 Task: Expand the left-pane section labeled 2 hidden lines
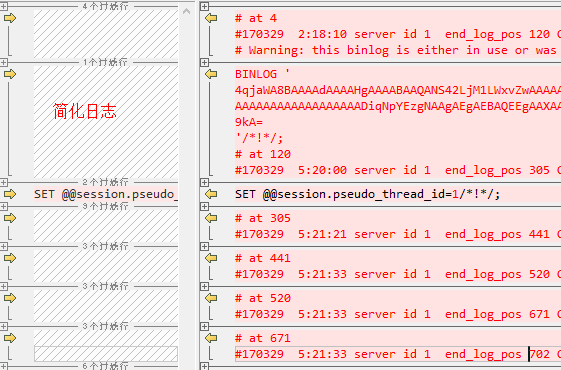coord(4,182)
